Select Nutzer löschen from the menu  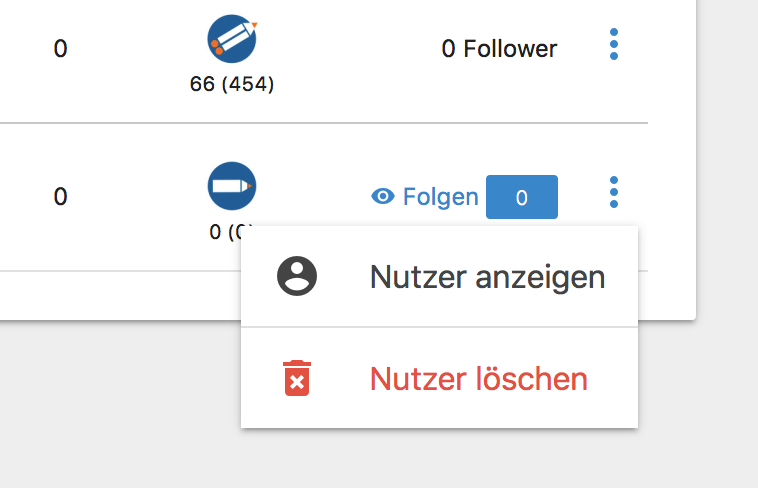coord(439,378)
